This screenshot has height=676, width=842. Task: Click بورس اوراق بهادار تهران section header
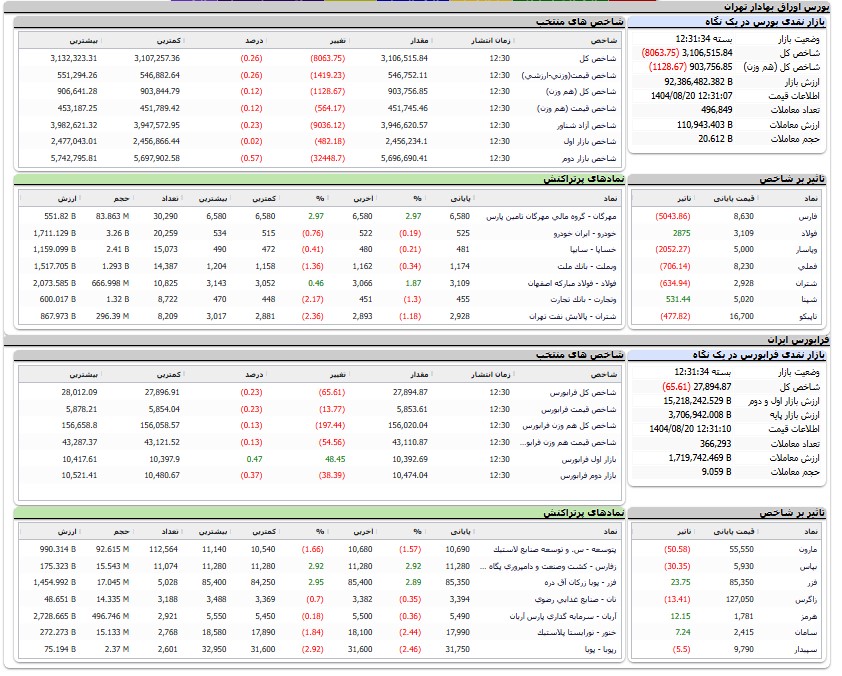(x=788, y=6)
